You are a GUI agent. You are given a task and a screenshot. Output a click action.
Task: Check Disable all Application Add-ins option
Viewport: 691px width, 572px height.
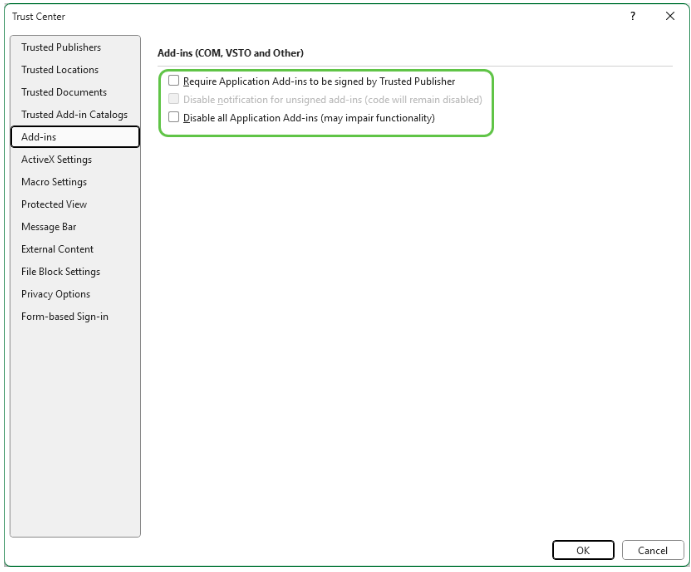tap(174, 117)
